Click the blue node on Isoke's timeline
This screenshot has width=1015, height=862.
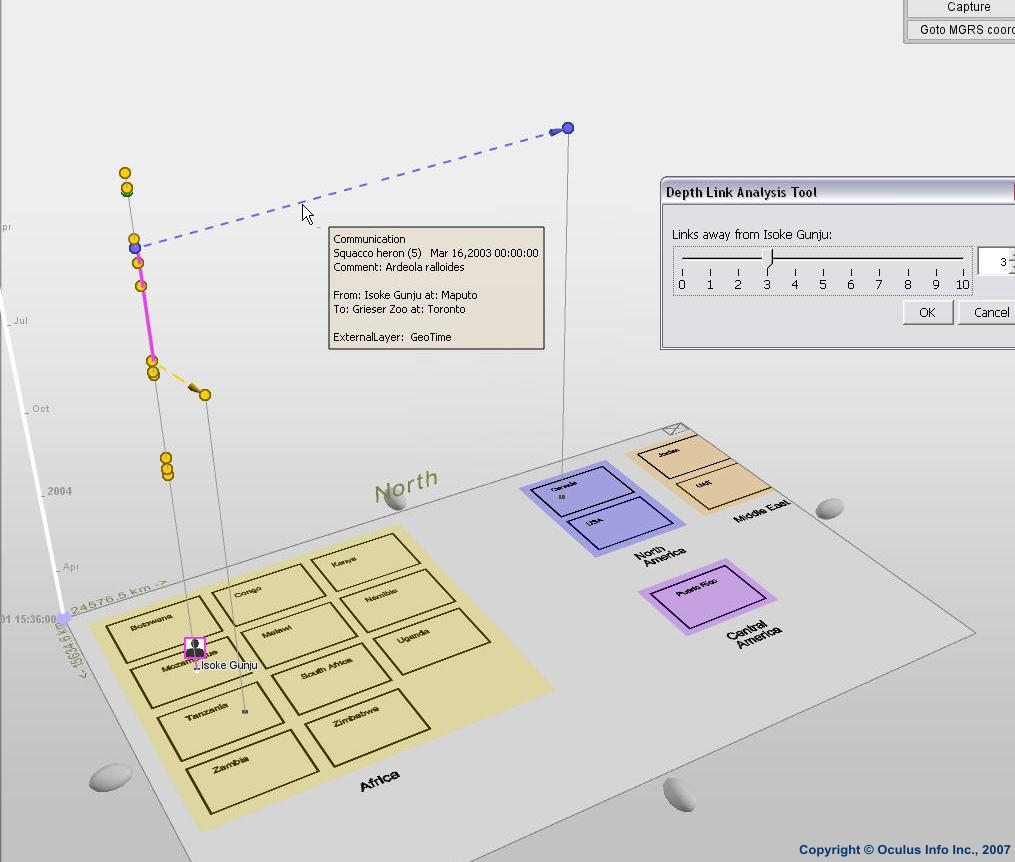point(134,248)
